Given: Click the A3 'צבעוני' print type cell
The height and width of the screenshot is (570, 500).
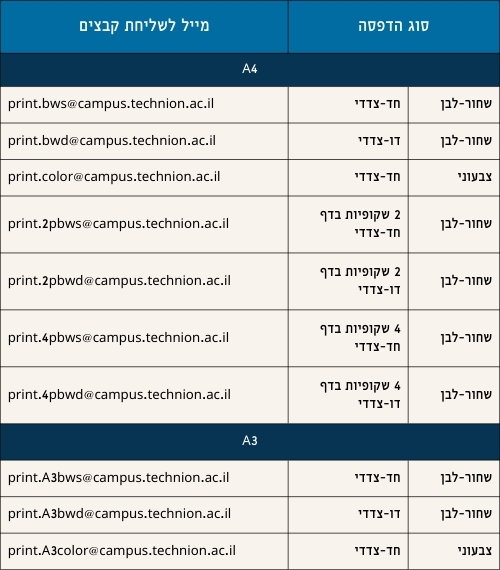Looking at the screenshot, I should pos(454,551).
